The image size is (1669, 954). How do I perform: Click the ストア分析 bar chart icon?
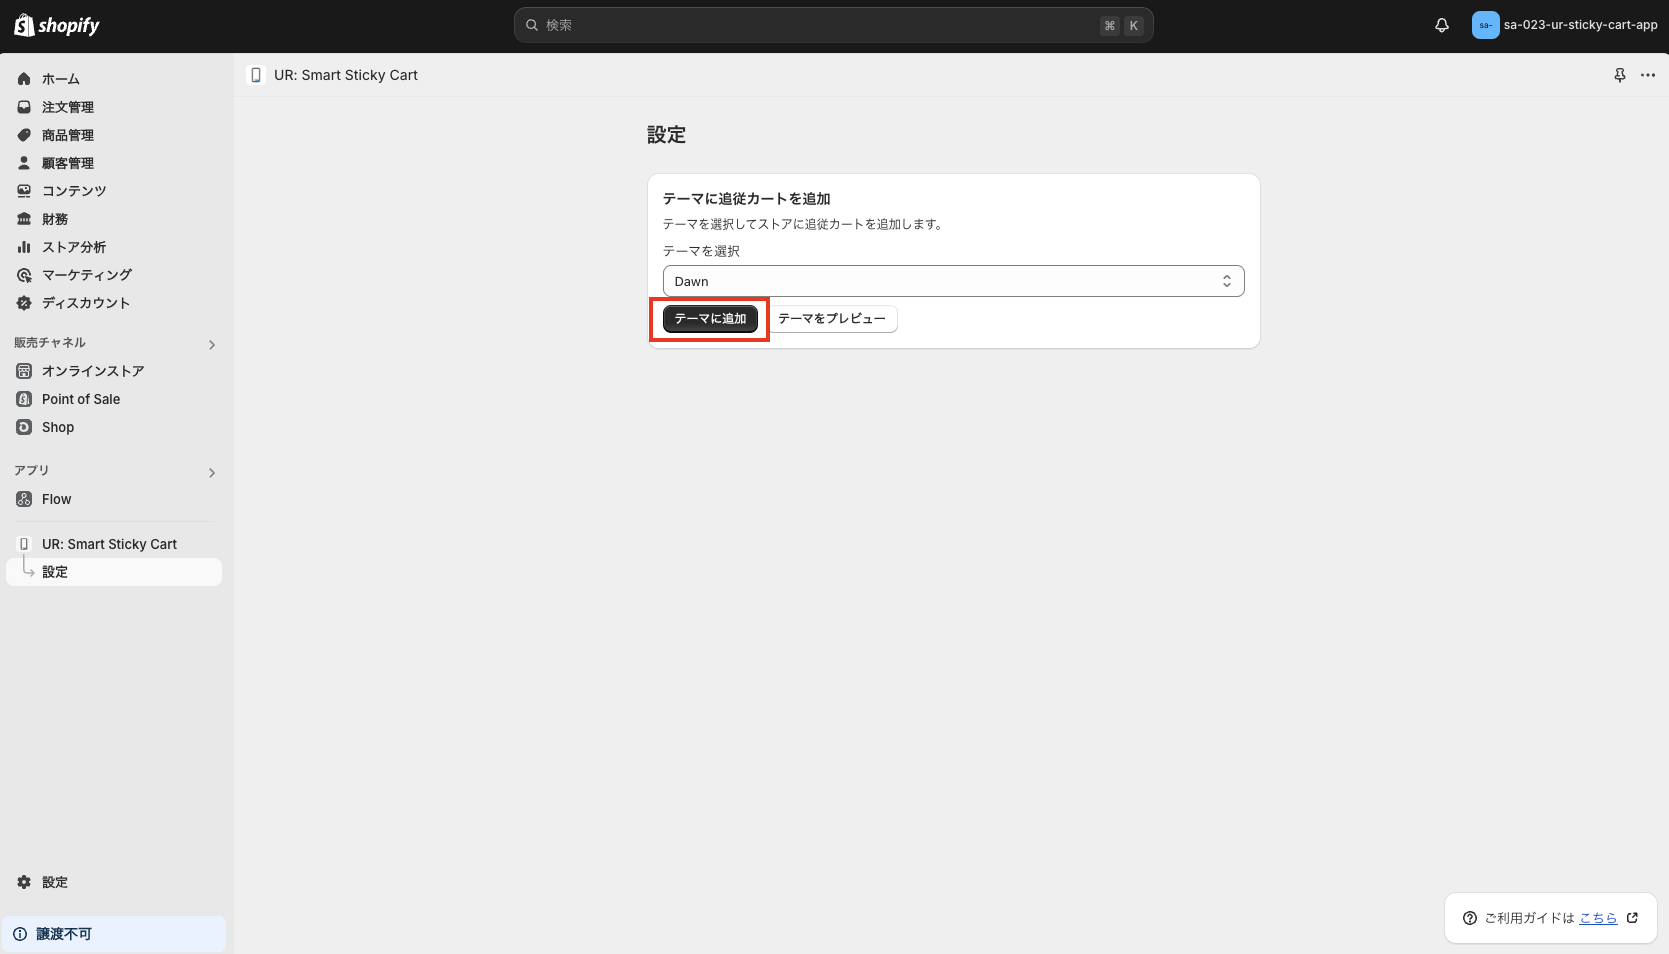coord(24,247)
